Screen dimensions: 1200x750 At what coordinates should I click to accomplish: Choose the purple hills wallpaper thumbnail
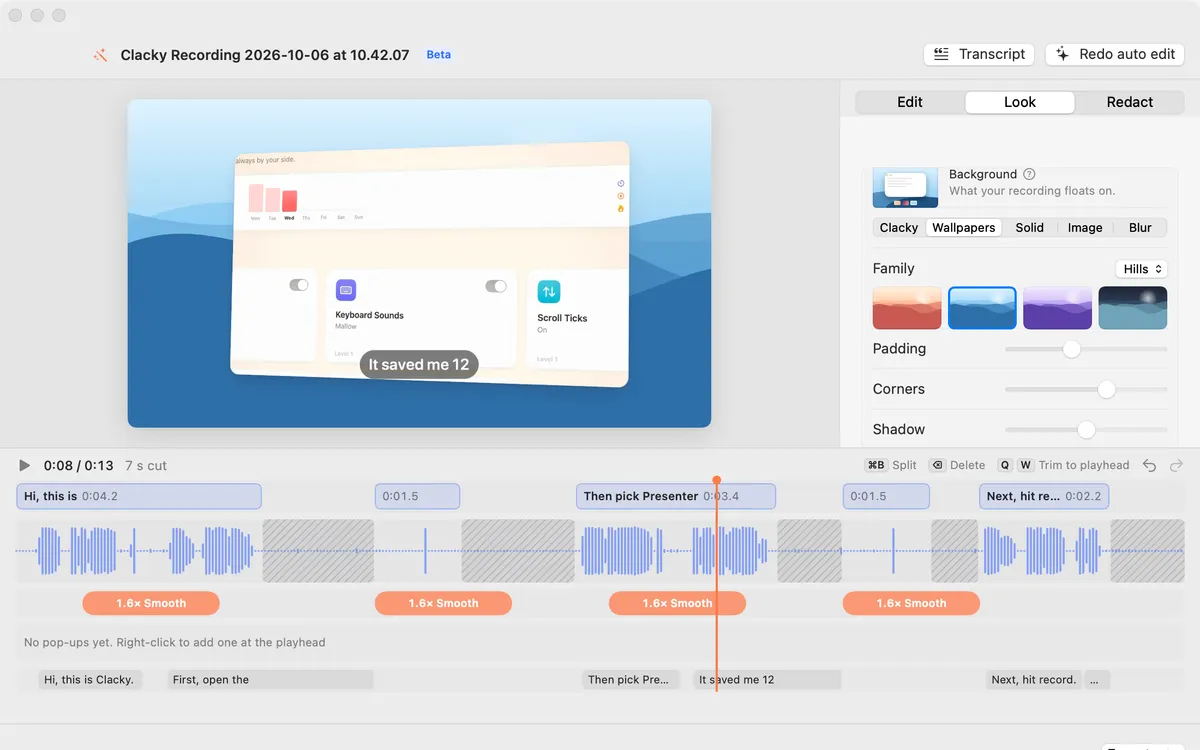point(1057,308)
